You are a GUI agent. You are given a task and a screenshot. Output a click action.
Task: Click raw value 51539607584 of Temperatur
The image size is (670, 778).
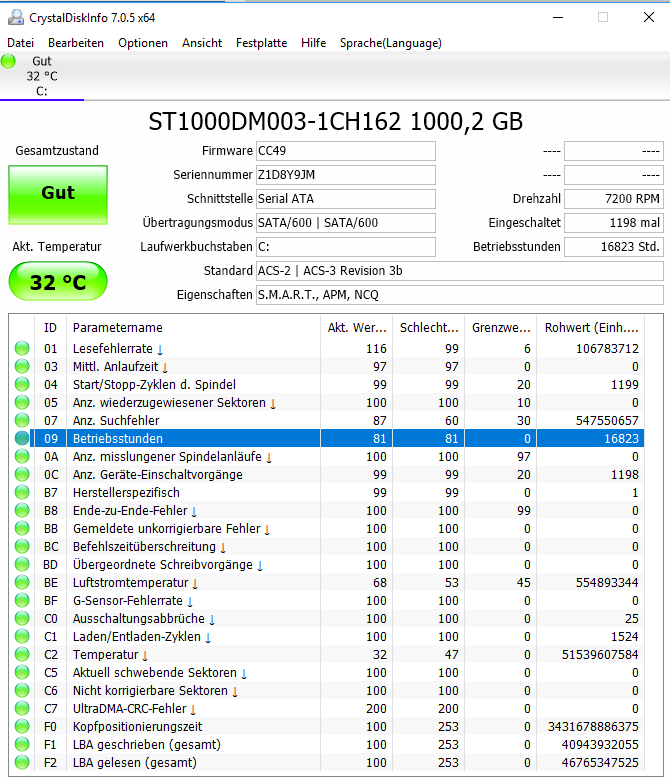(x=600, y=654)
